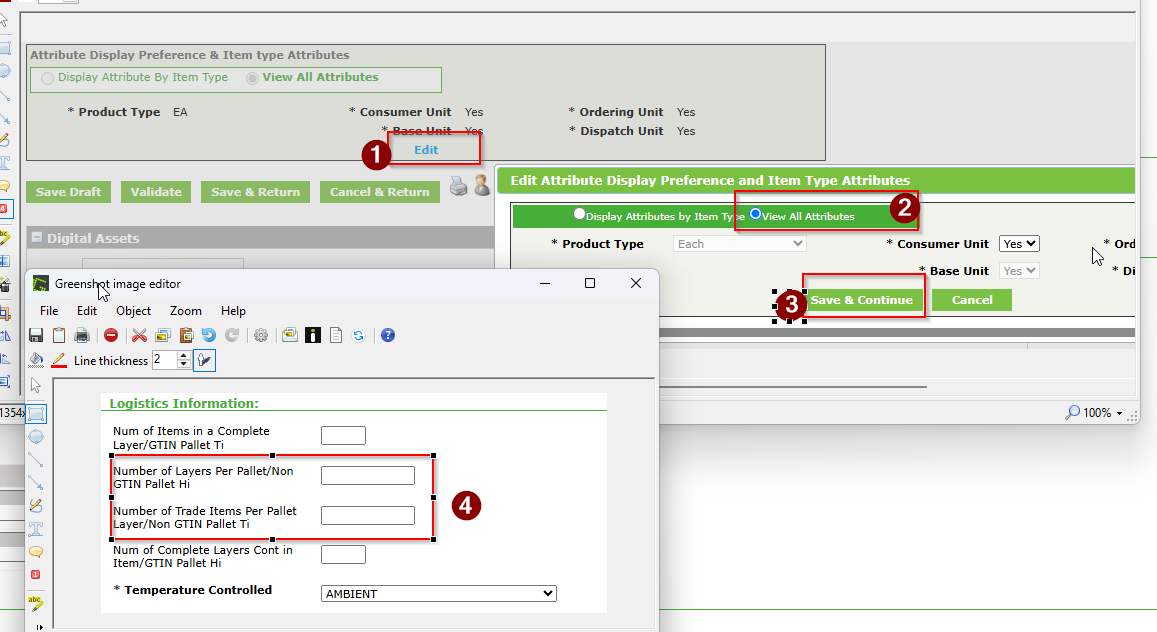Select the Draw ellipse tool in Greenshot
The image size is (1157, 632).
coord(35,437)
